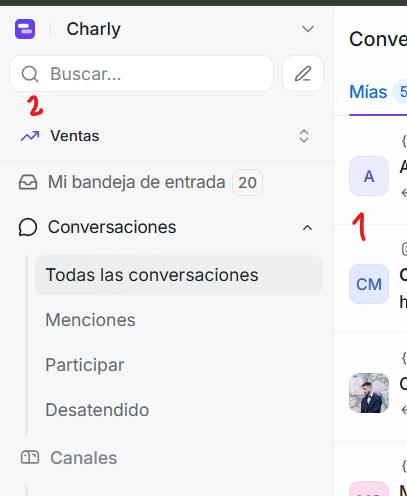
Task: Open new message with pencil compose icon
Action: [303, 74]
